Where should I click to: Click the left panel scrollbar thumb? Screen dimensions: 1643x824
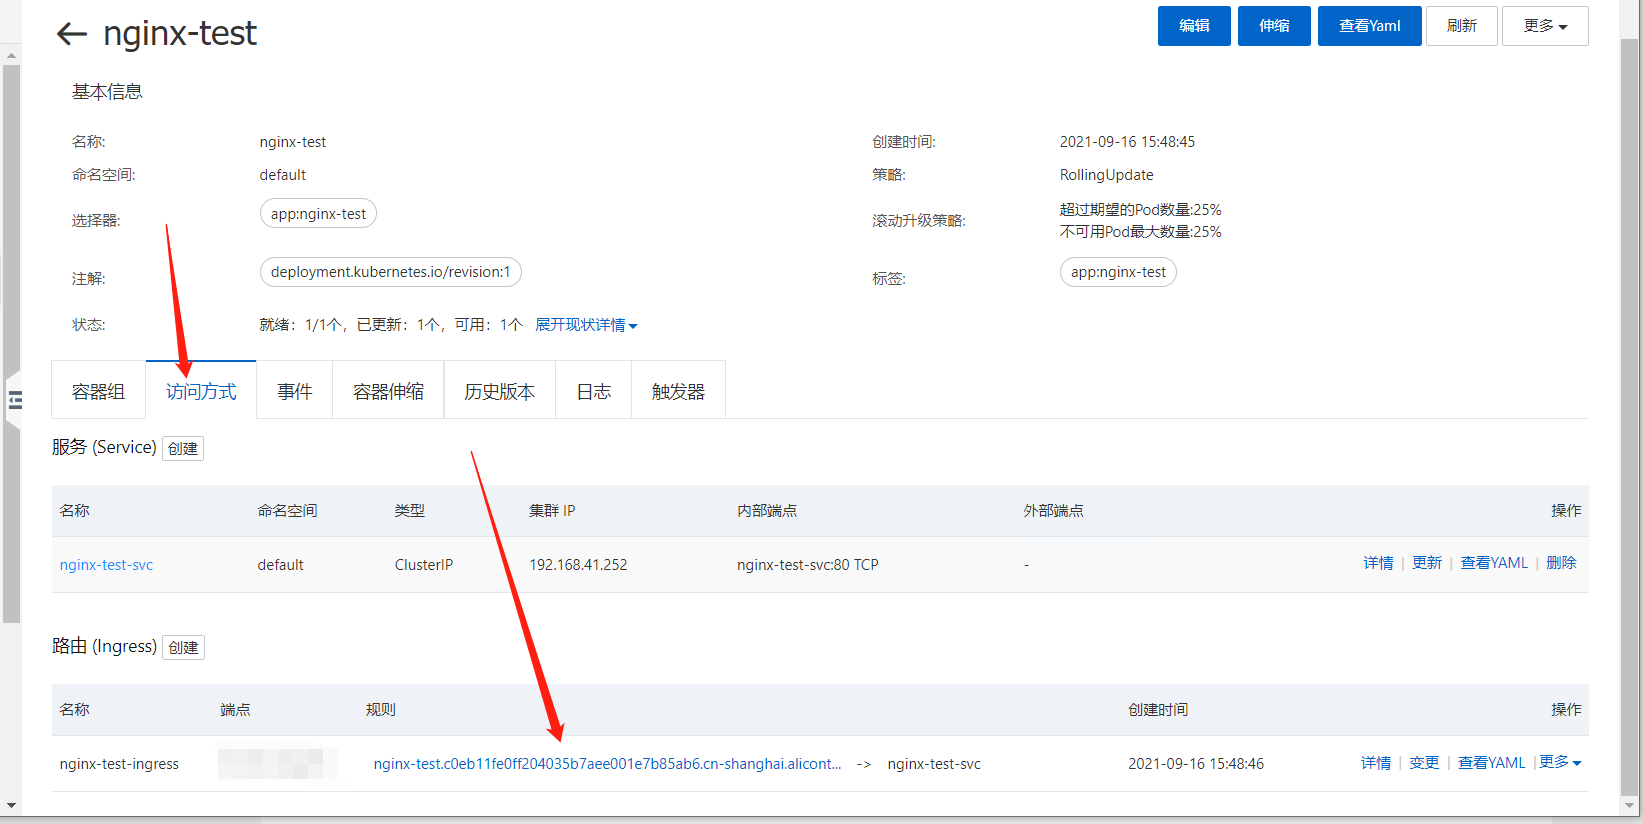click(x=11, y=344)
